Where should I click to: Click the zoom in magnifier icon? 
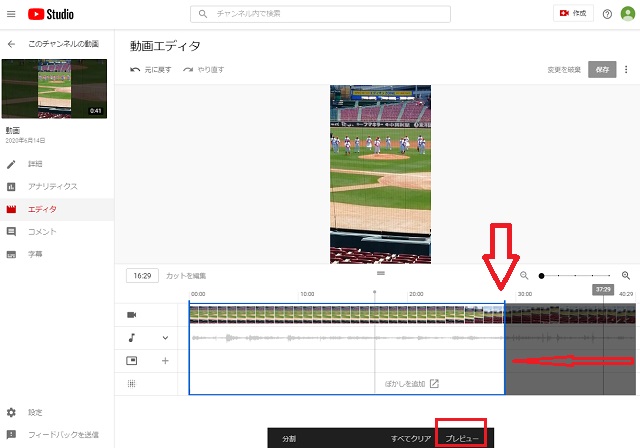pyautogui.click(x=626, y=276)
